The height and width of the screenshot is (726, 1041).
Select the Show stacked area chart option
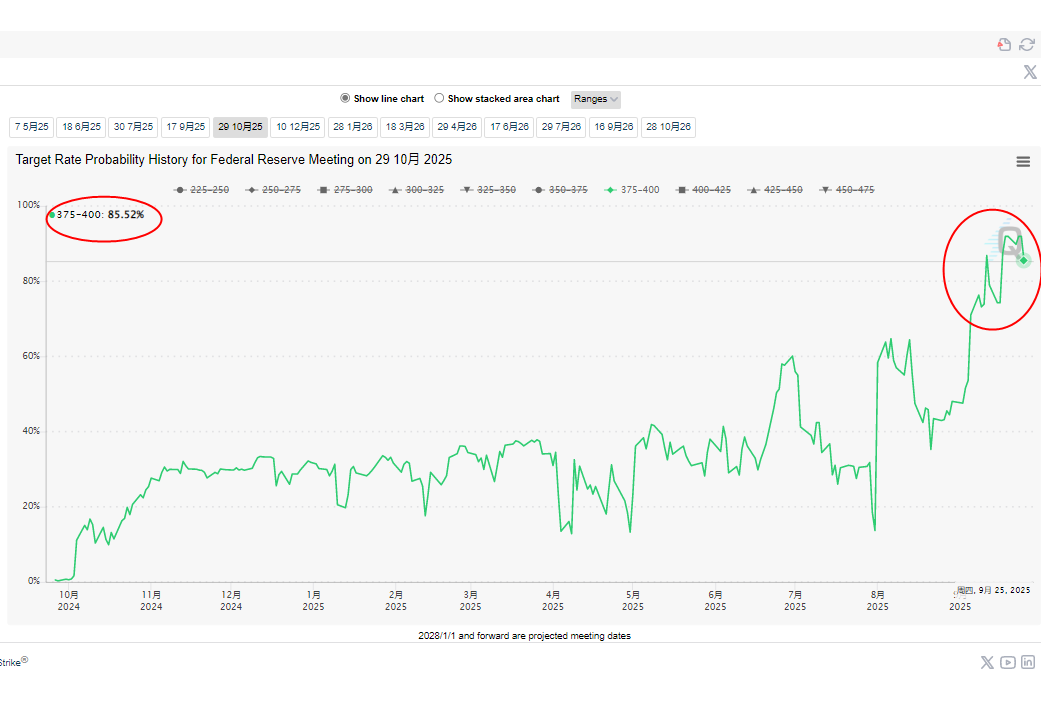(439, 98)
